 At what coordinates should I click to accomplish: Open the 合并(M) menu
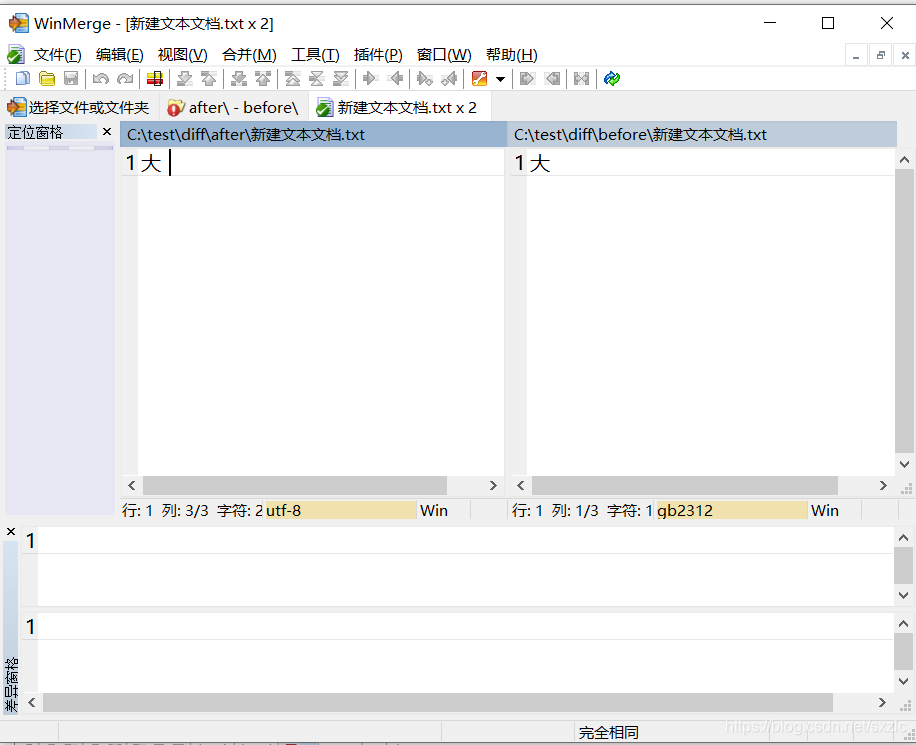249,55
